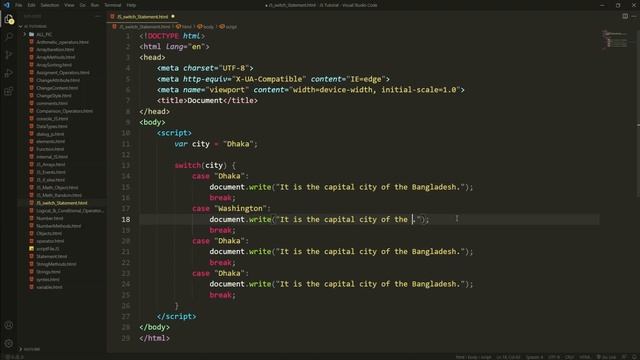Expand the ALL_PC folder
The image size is (640, 360).
(x=39, y=34)
